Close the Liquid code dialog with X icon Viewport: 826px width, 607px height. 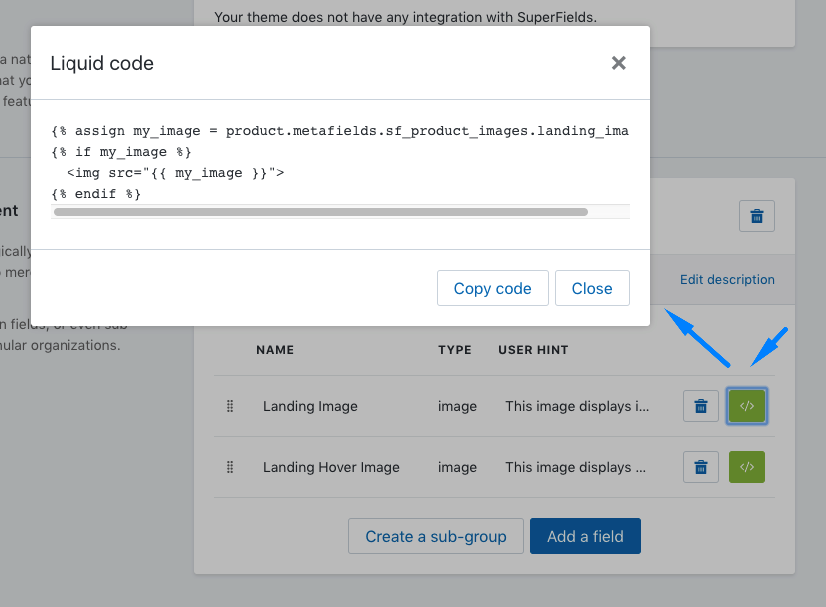[x=618, y=63]
